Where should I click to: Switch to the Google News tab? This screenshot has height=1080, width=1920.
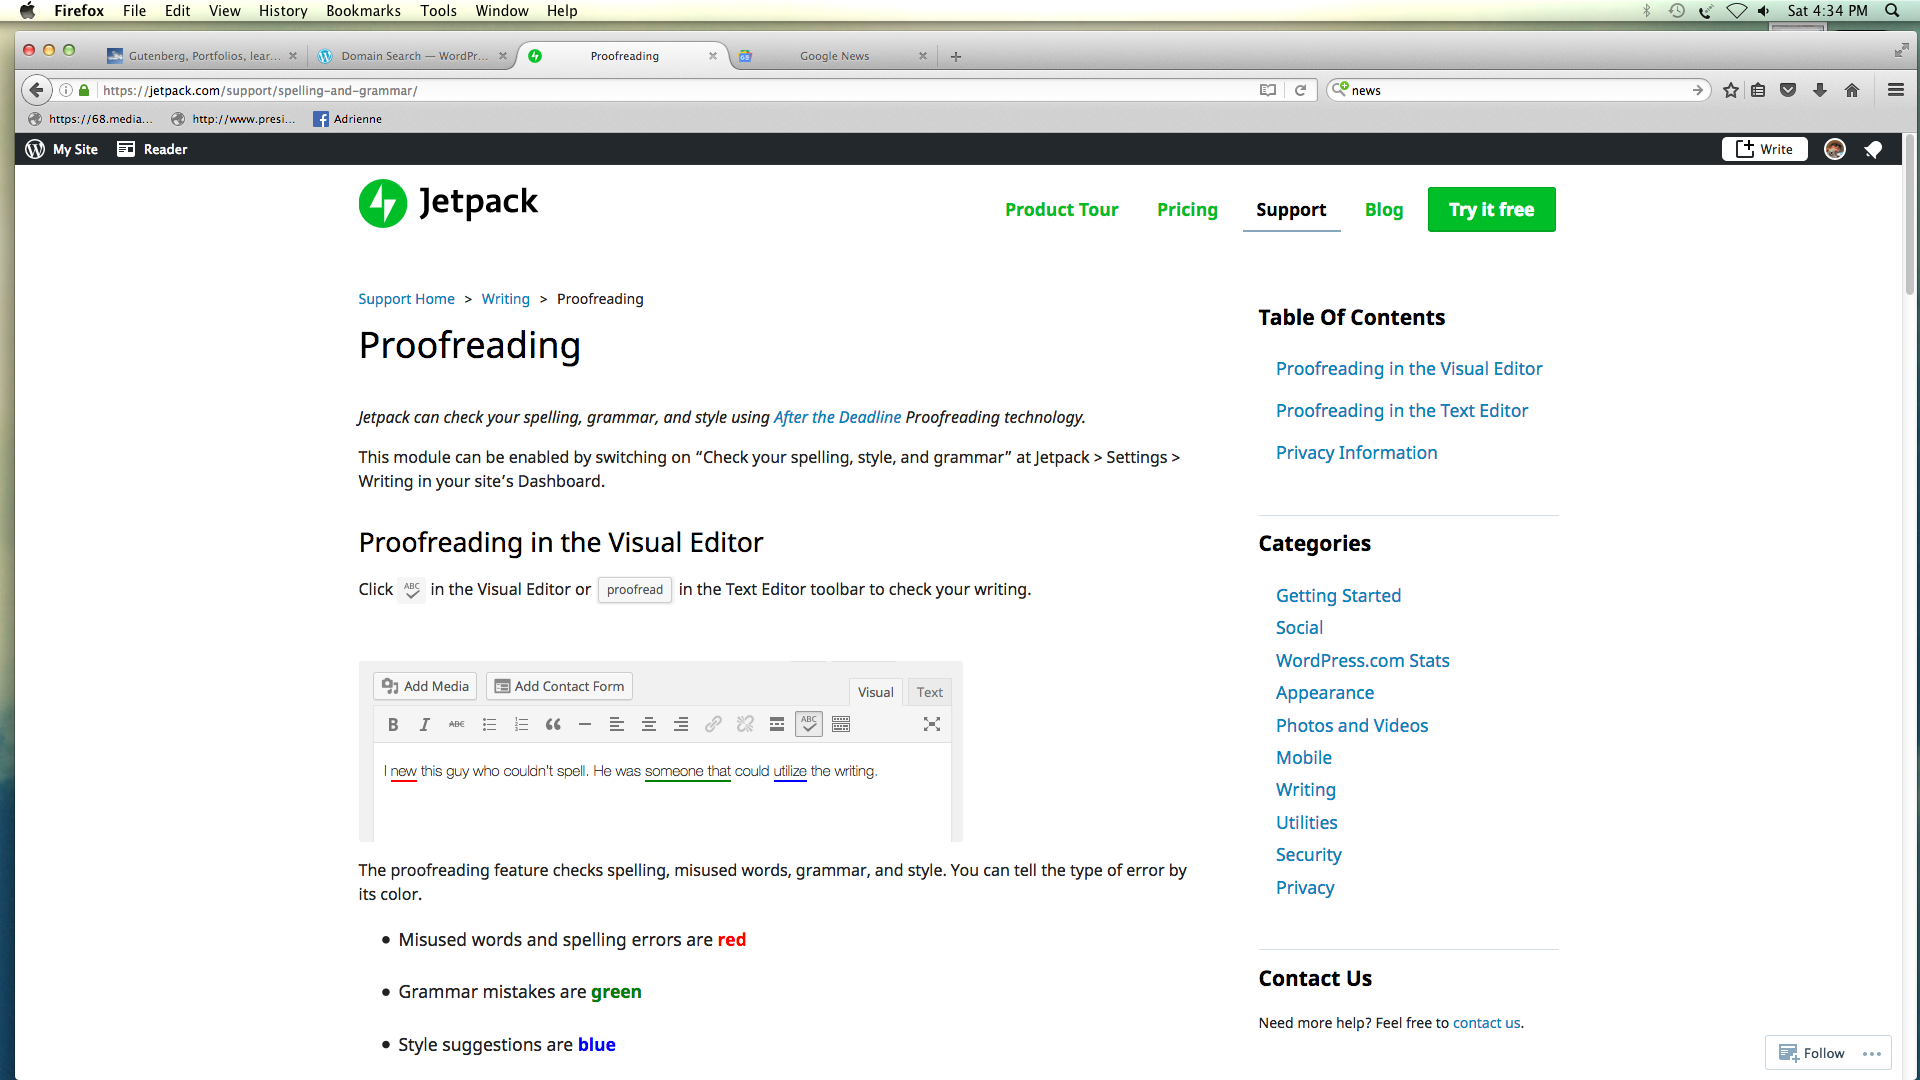tap(834, 56)
